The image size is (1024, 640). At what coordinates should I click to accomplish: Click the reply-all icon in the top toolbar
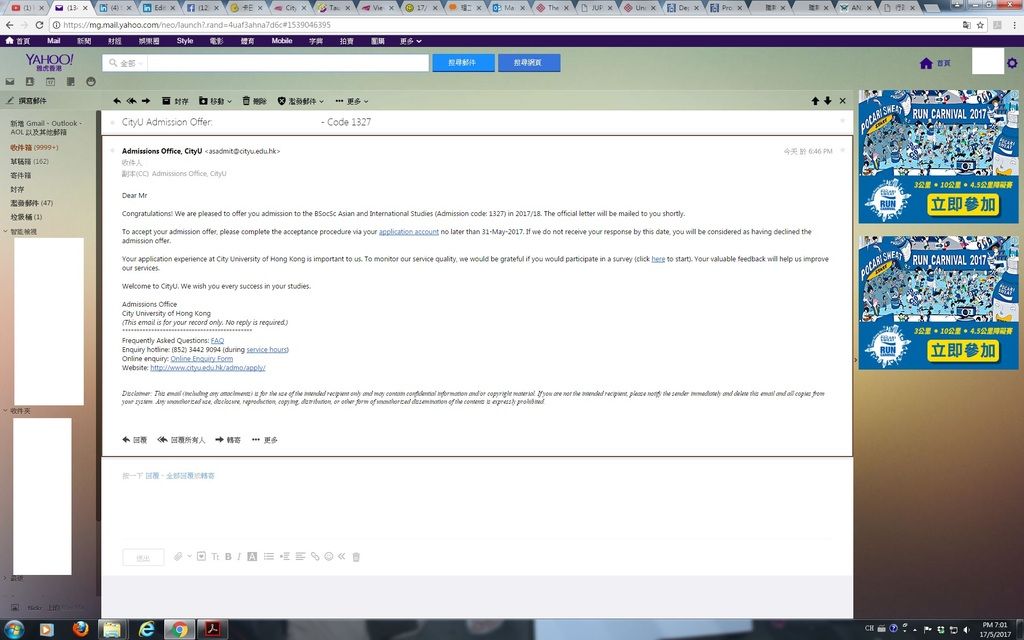point(131,101)
